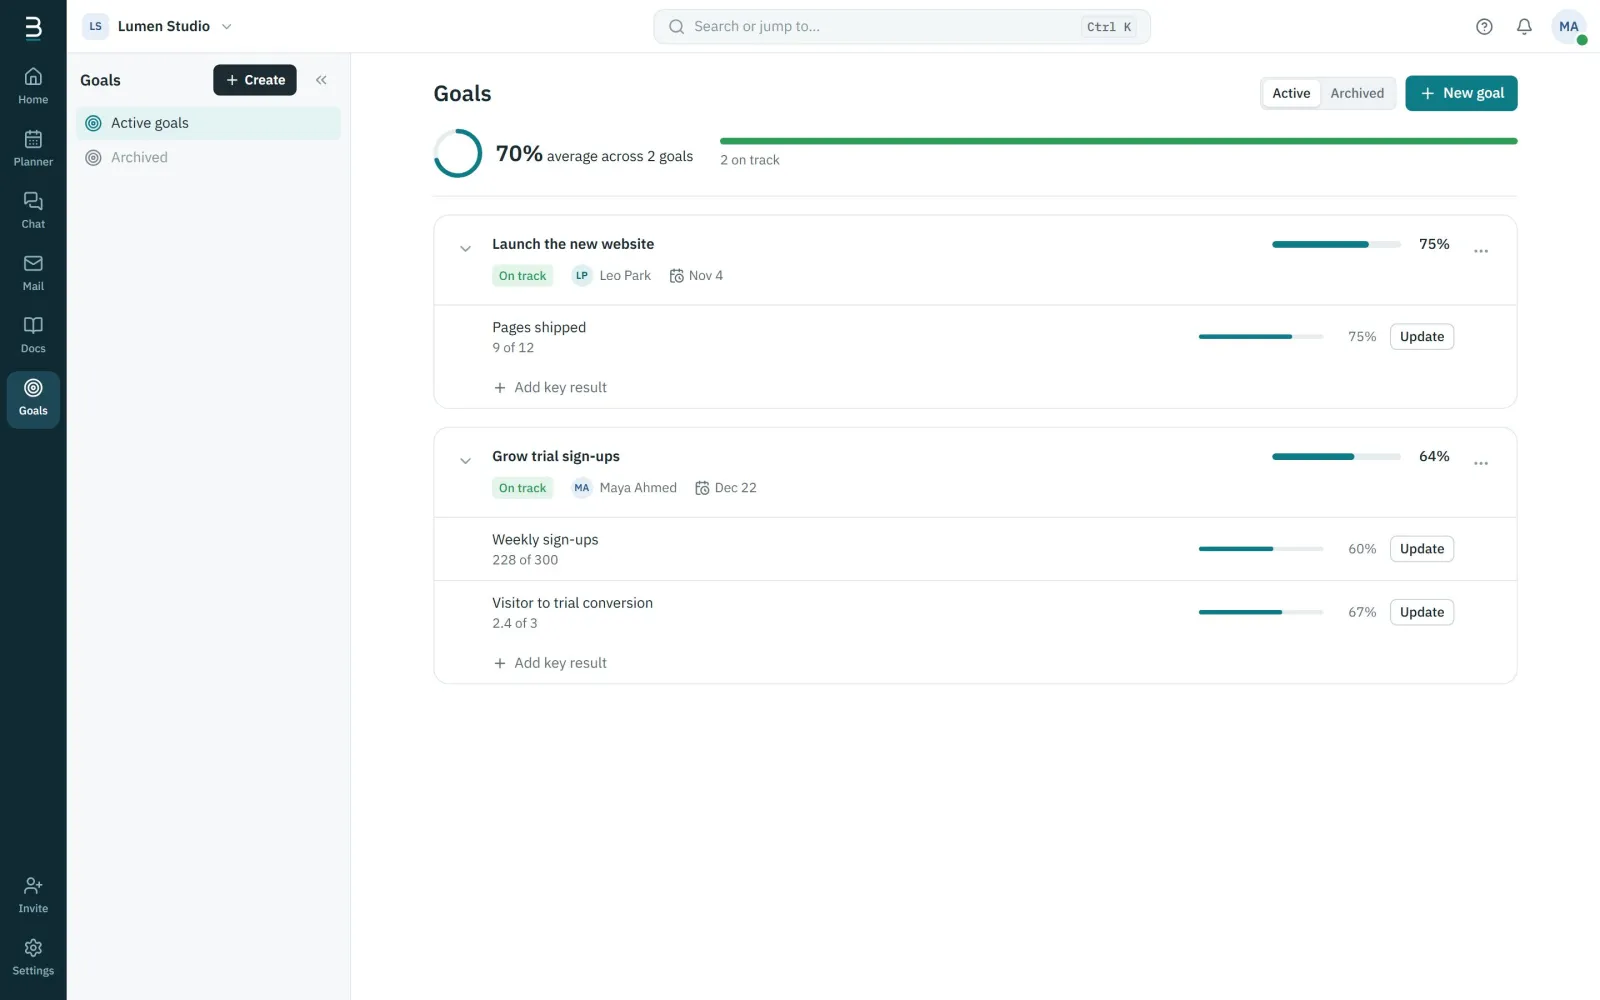Select Active goals in the side panel

(208, 123)
